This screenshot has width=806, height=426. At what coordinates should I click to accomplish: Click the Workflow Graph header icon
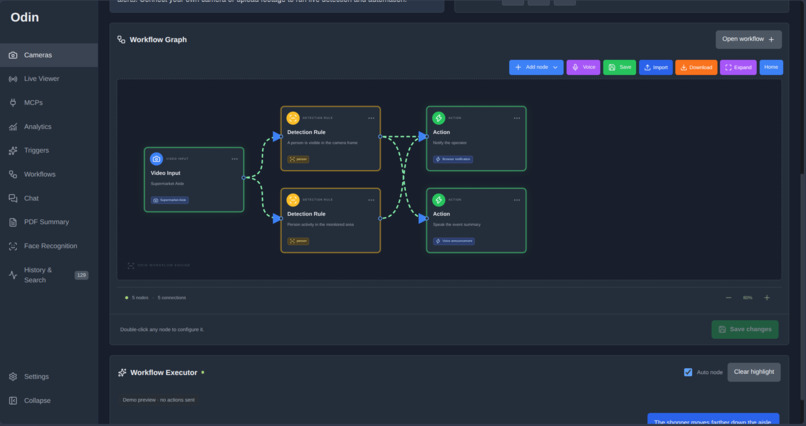click(121, 40)
